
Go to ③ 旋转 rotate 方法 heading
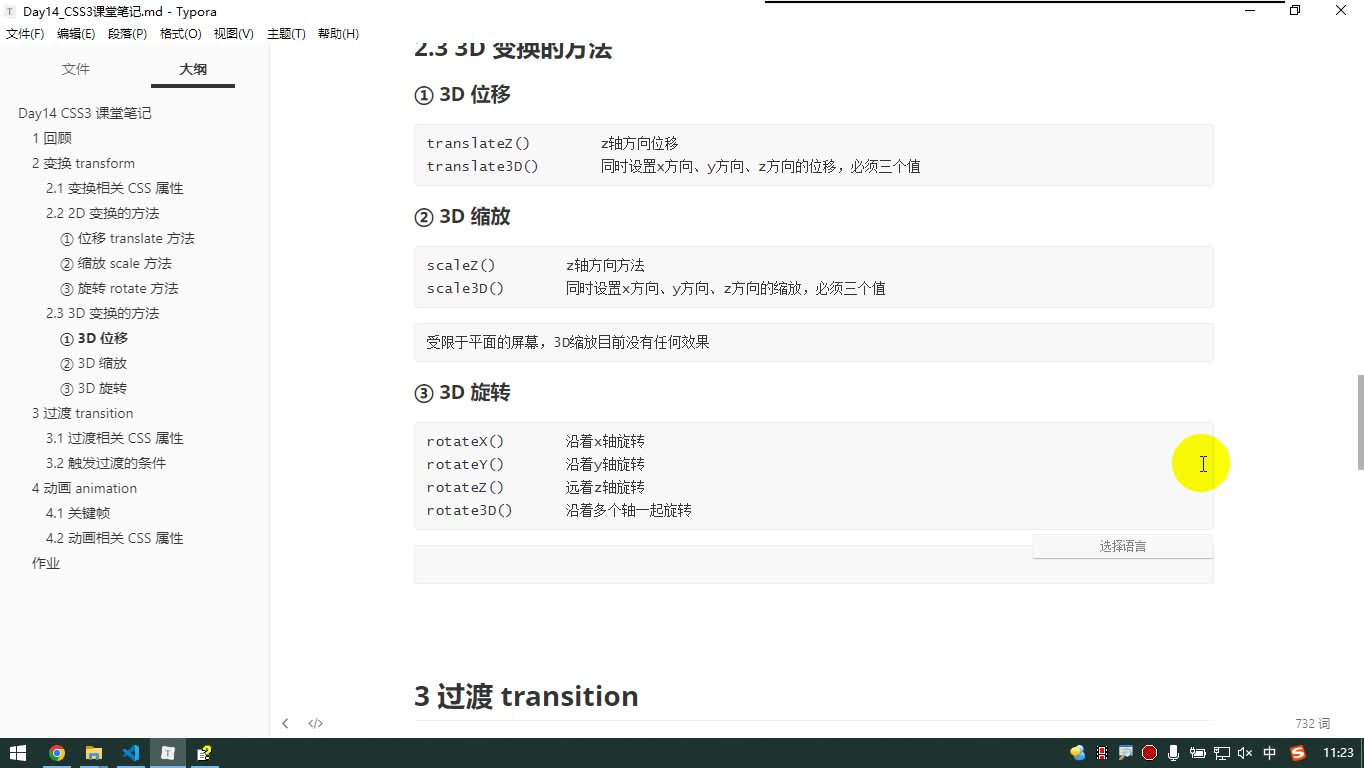pyautogui.click(x=119, y=288)
